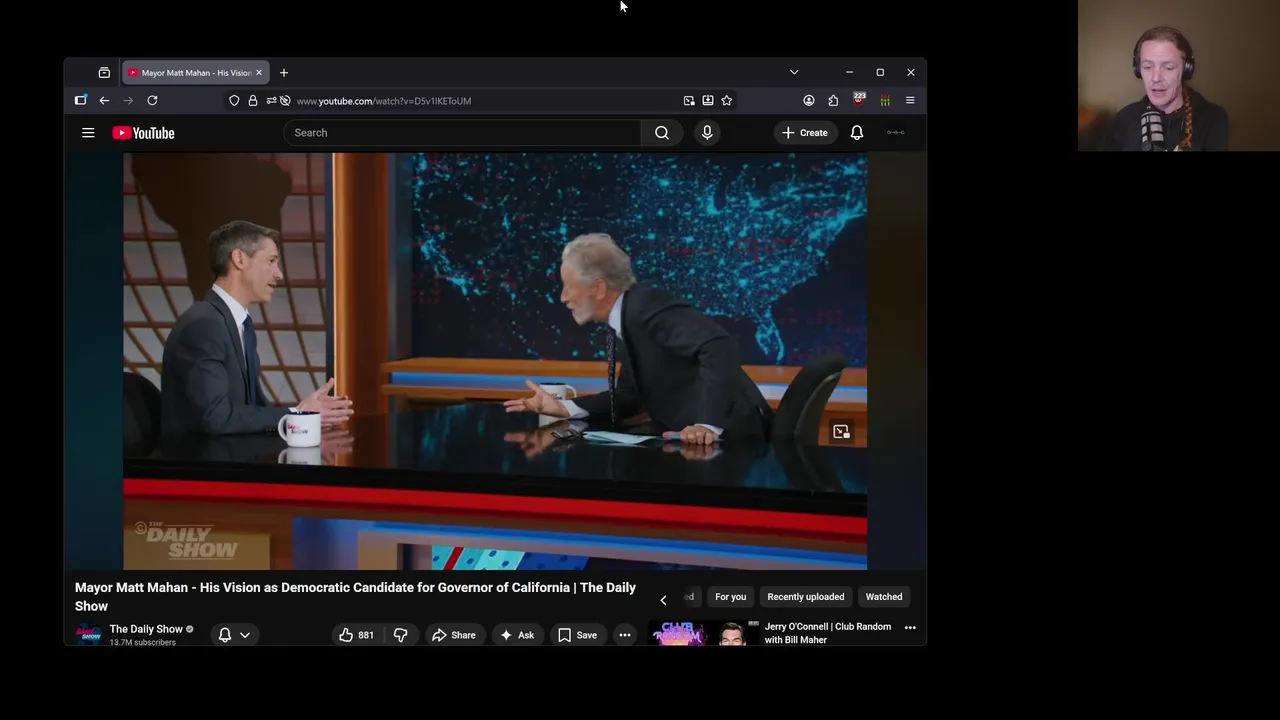1280x720 pixels.
Task: Click the search magnifier button
Action: (662, 133)
